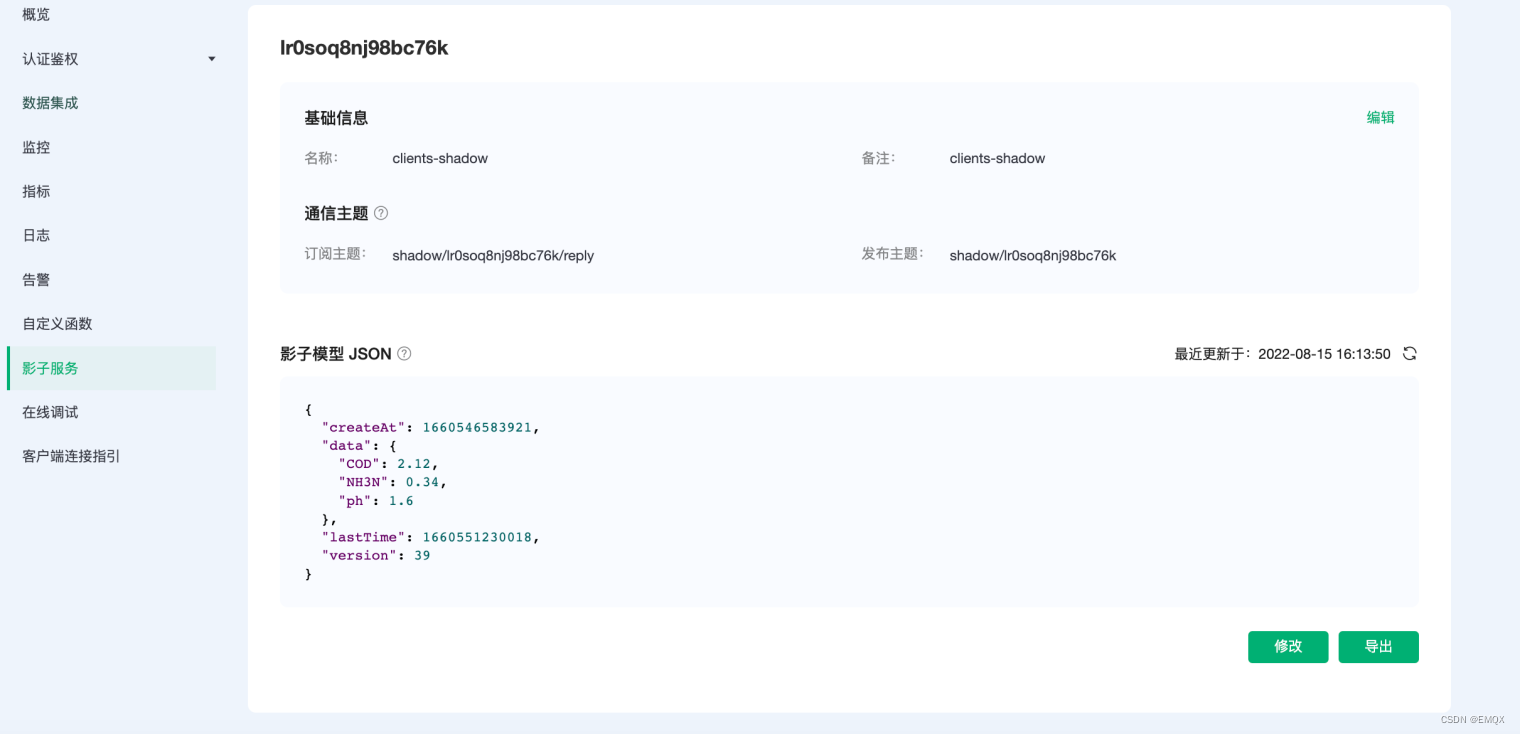This screenshot has width=1520, height=734.
Task: Click the 发布主题 value shadow/lr0soq8nj98bc76k
Action: (x=1033, y=255)
